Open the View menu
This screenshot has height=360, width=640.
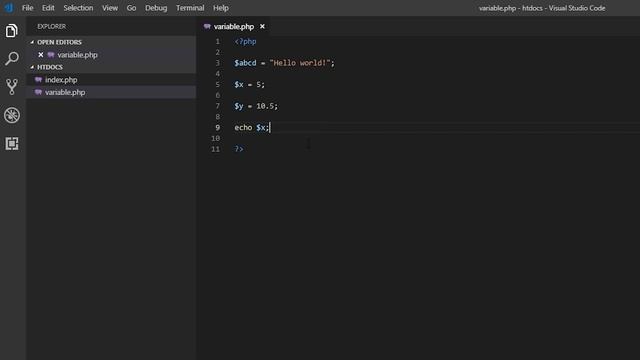click(x=110, y=8)
